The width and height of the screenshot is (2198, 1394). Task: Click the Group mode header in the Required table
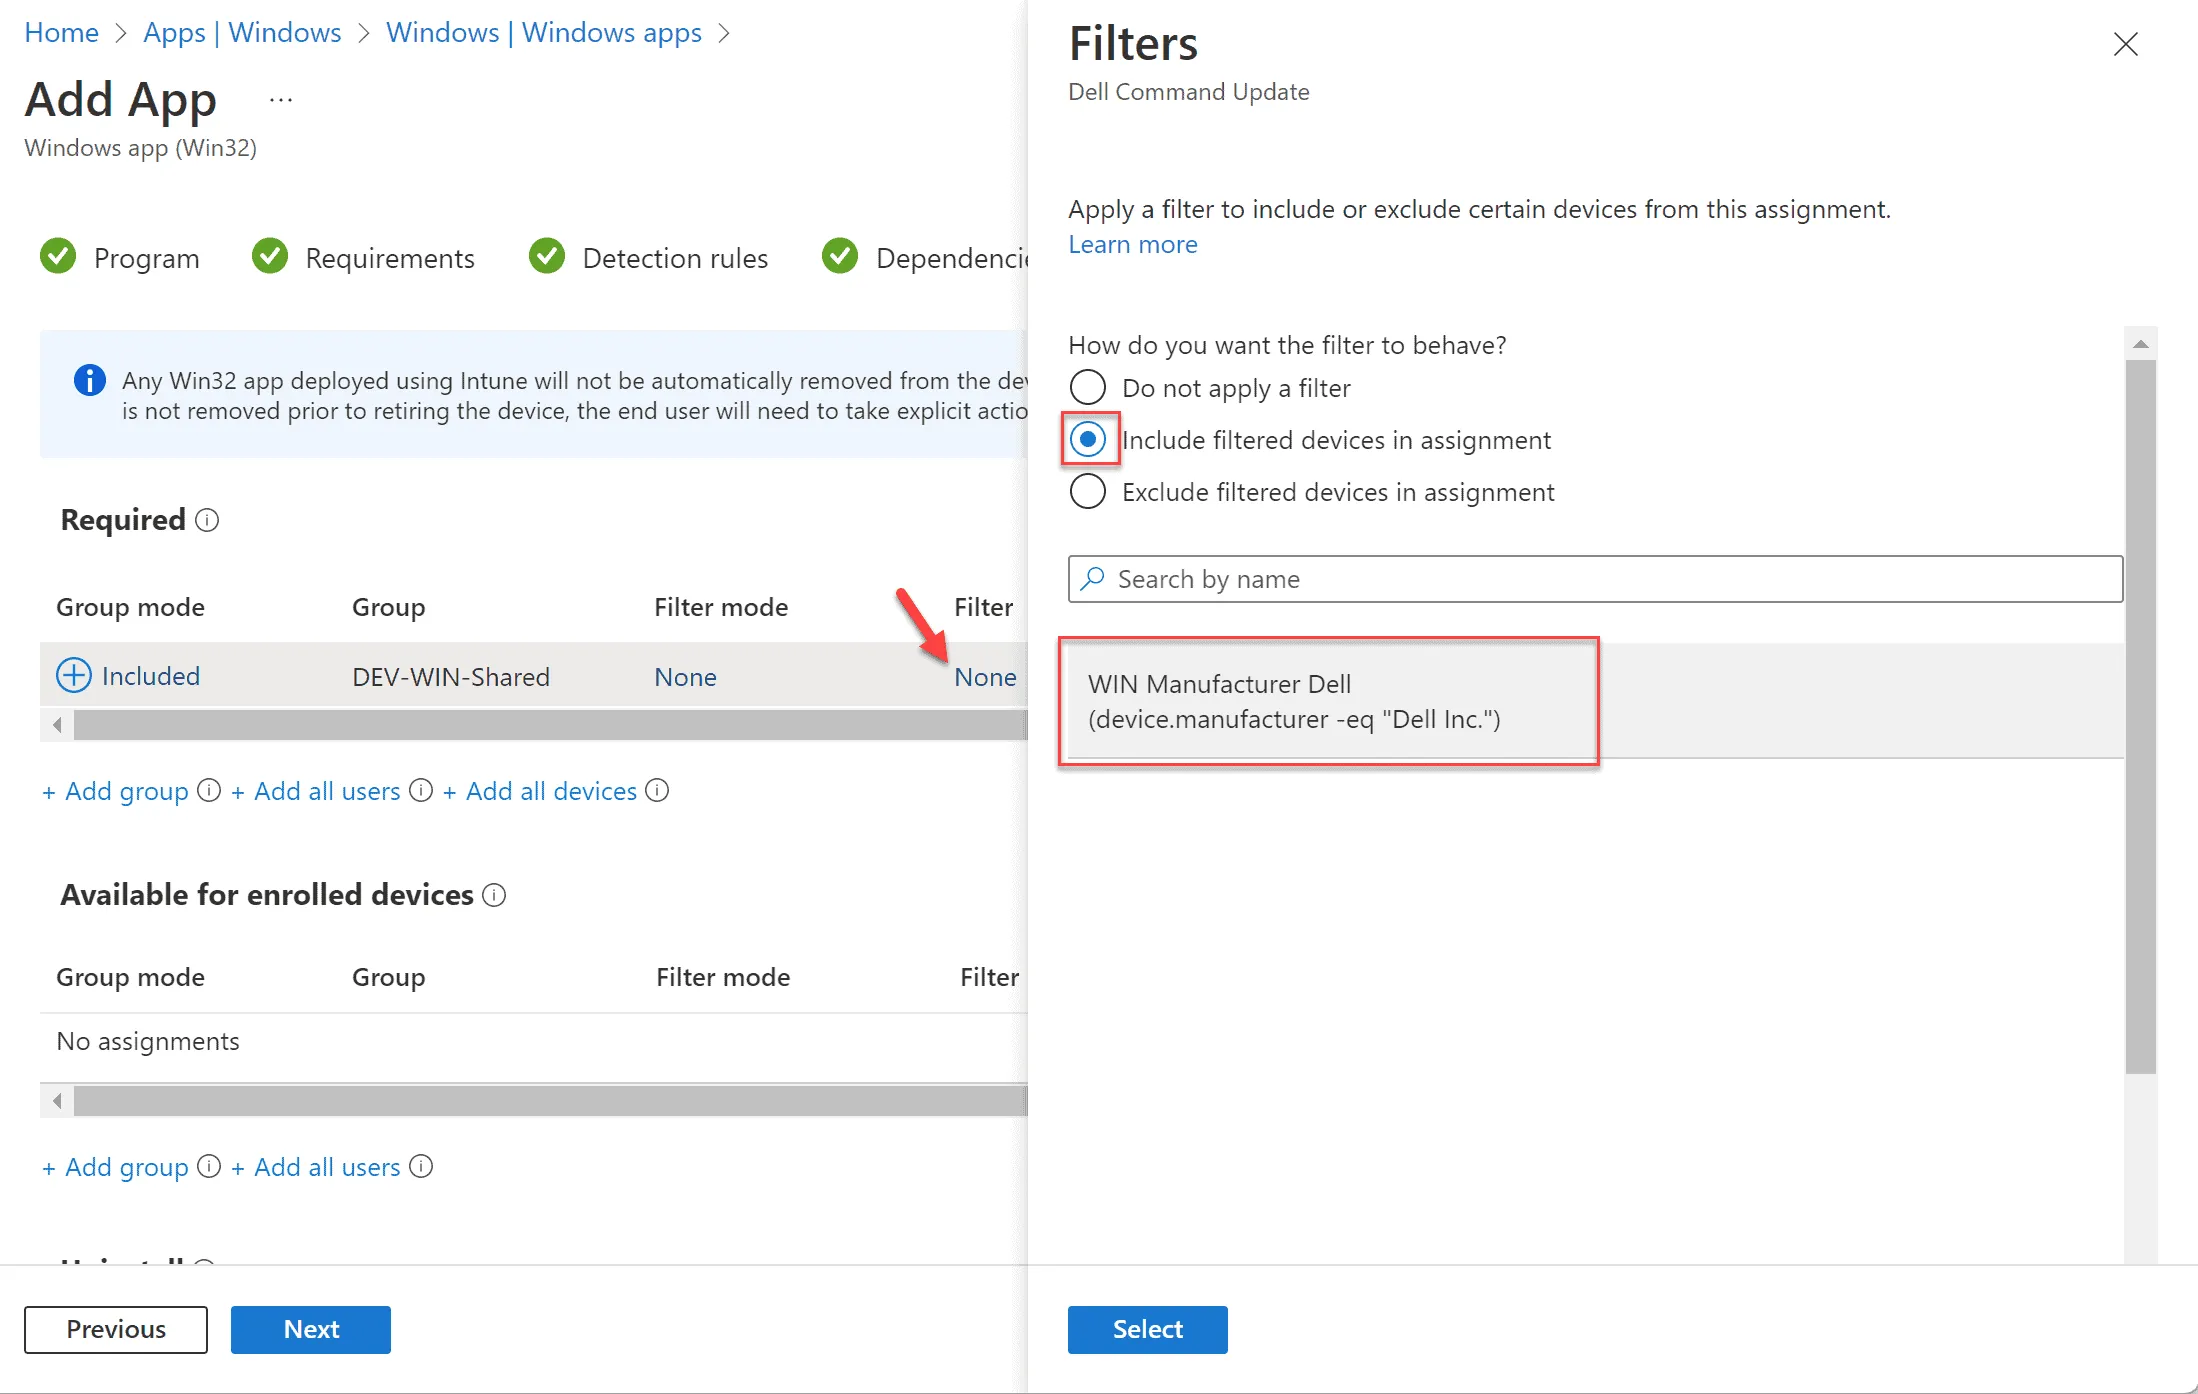tap(130, 607)
